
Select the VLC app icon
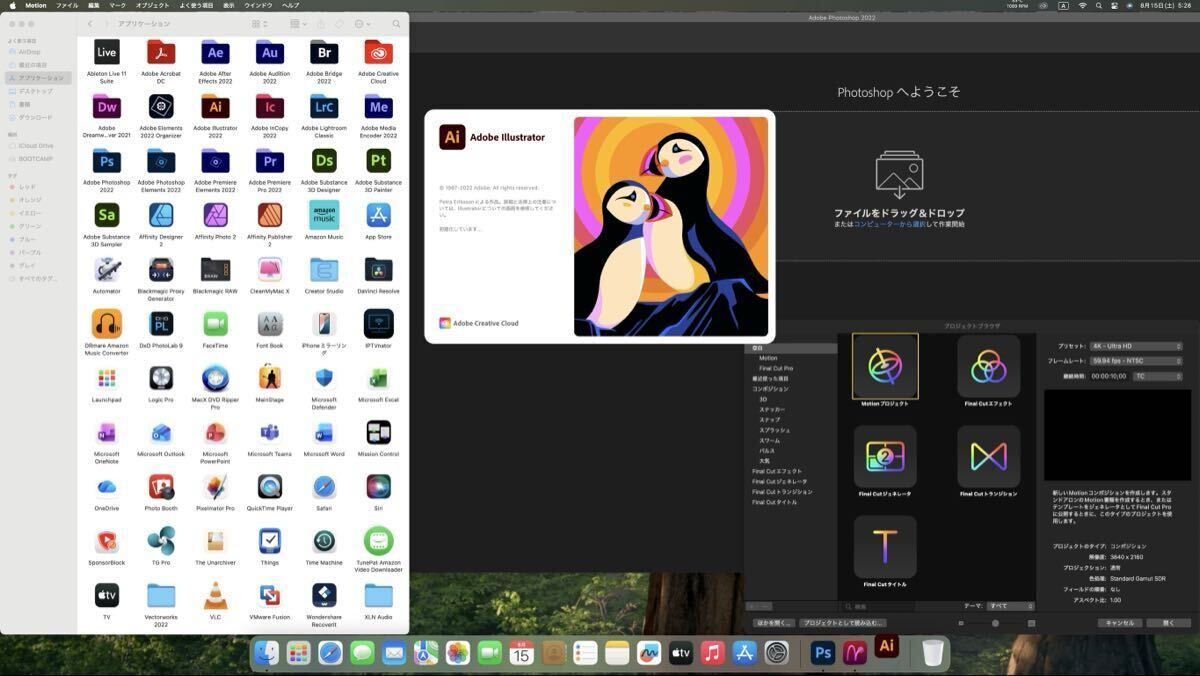(215, 595)
